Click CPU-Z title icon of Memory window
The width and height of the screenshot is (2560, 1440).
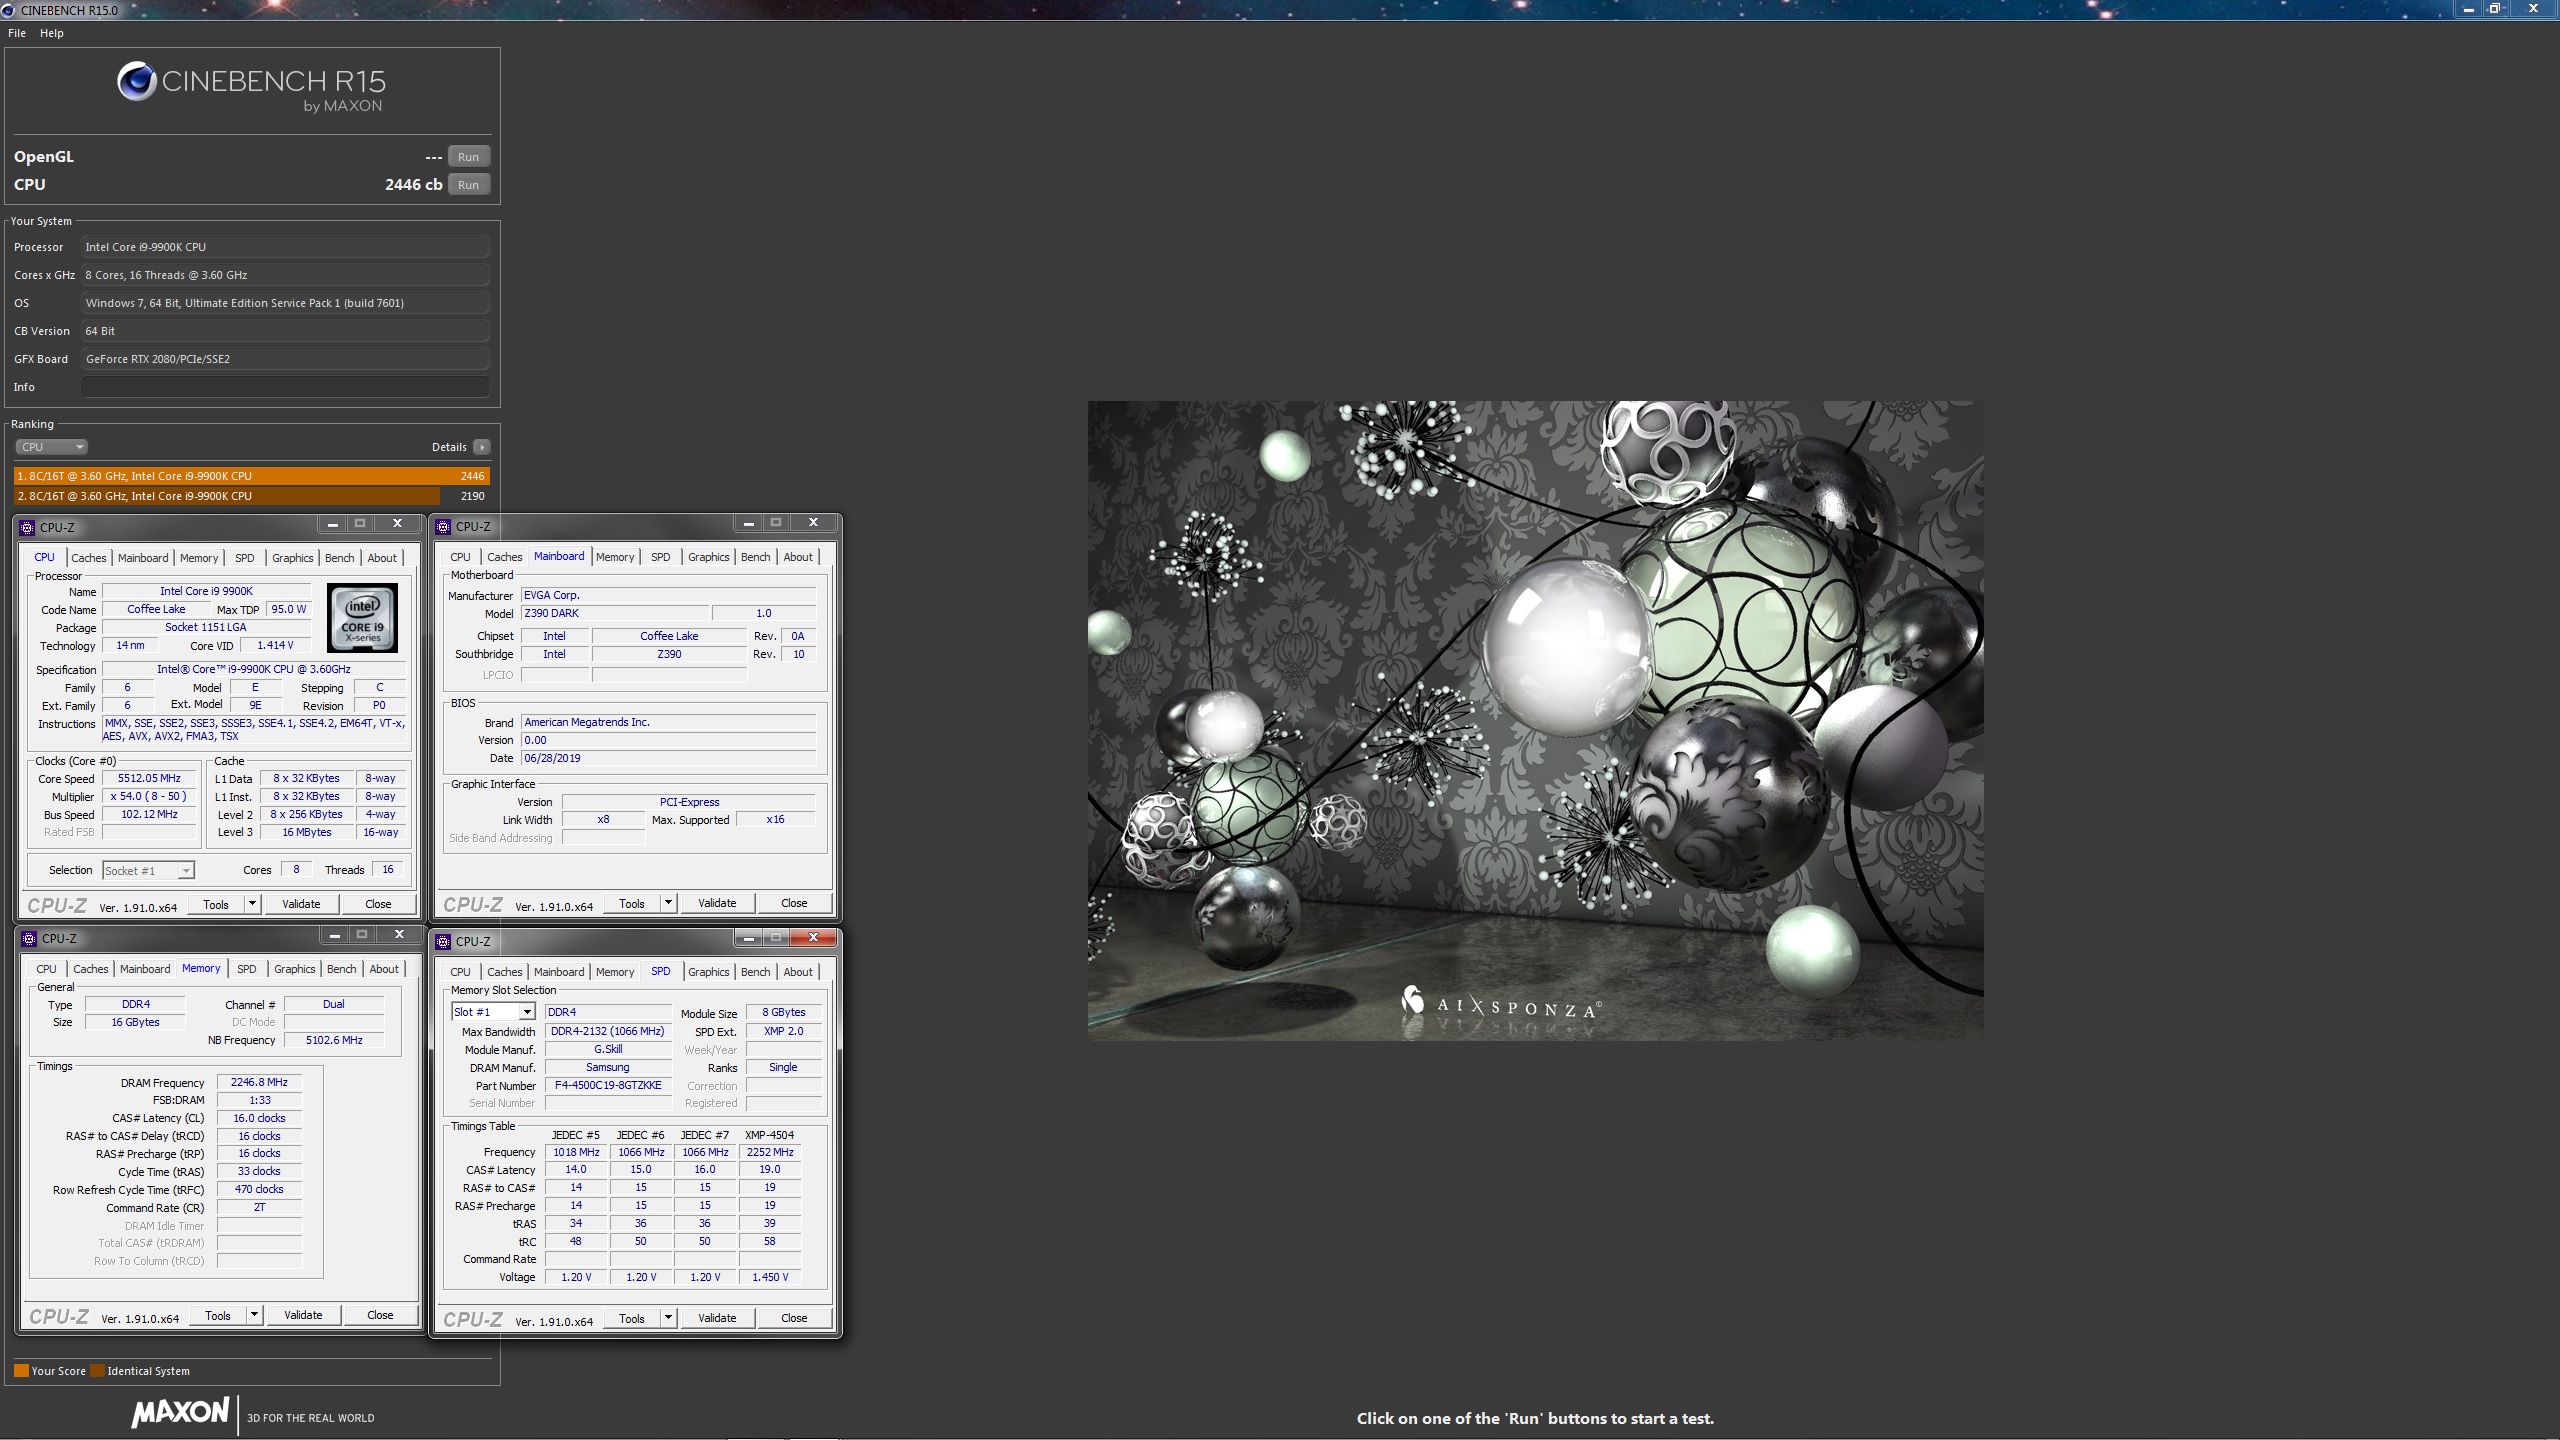coord(28,939)
